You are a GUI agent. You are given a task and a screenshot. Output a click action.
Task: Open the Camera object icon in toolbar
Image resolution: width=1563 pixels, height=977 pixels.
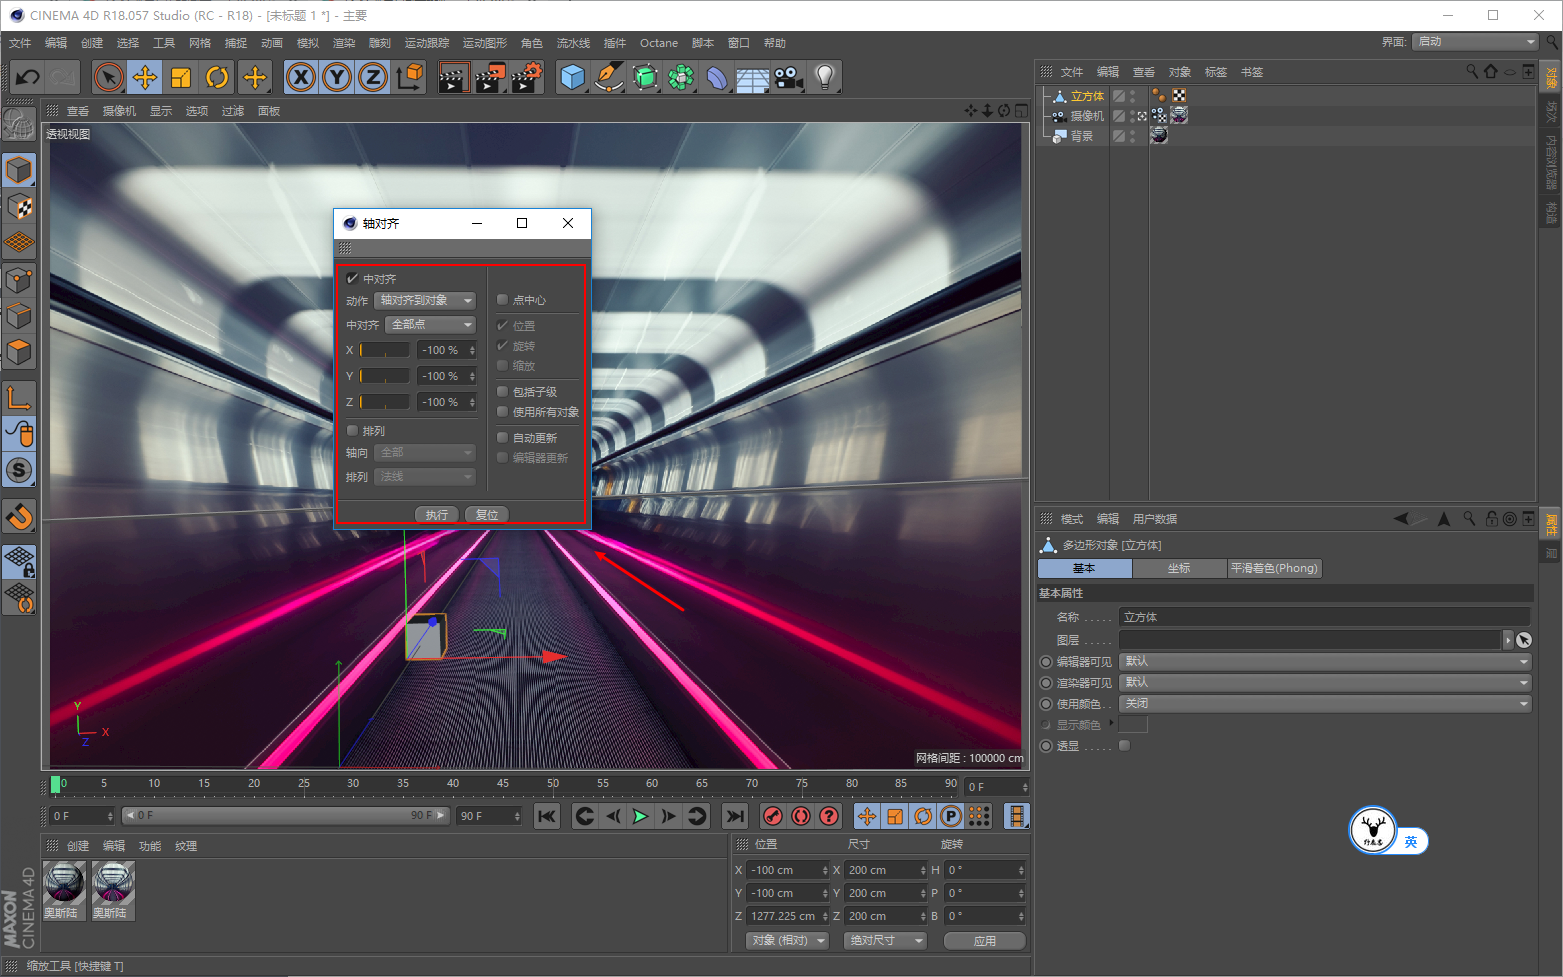pos(789,77)
